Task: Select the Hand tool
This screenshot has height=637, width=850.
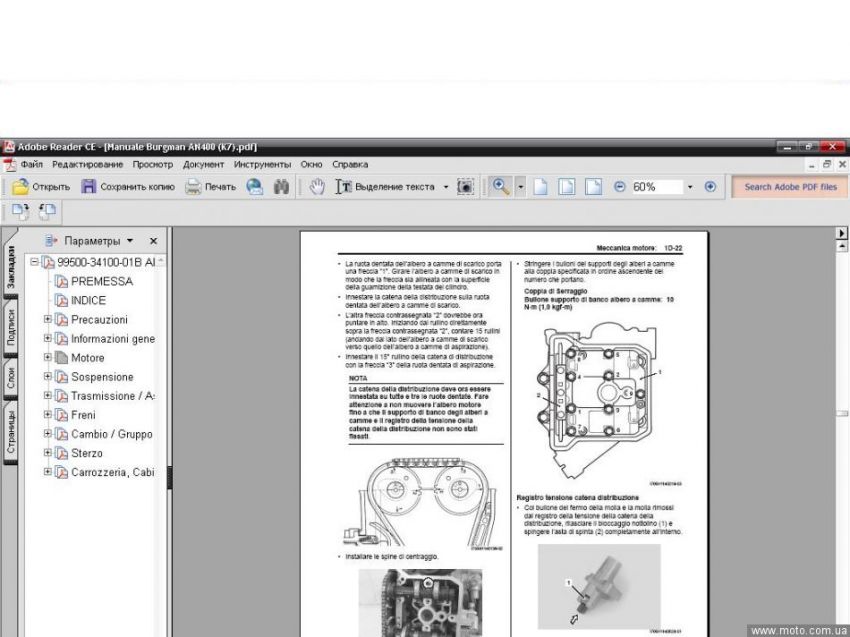Action: coord(317,187)
